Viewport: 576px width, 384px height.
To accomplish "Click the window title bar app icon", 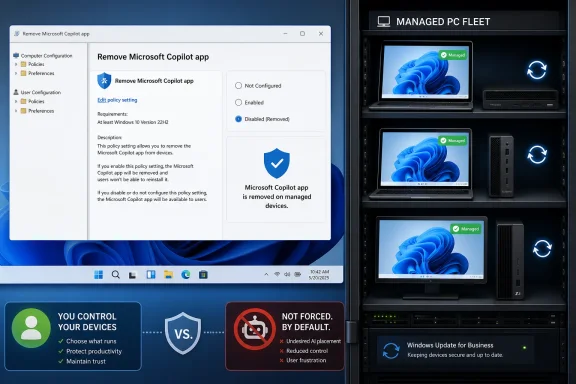I will point(17,34).
